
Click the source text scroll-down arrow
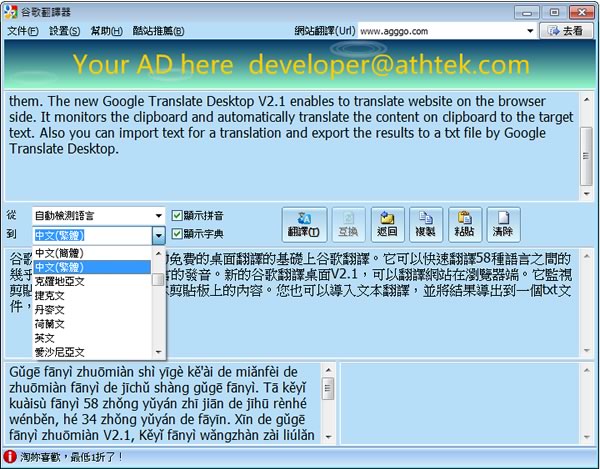[x=586, y=194]
